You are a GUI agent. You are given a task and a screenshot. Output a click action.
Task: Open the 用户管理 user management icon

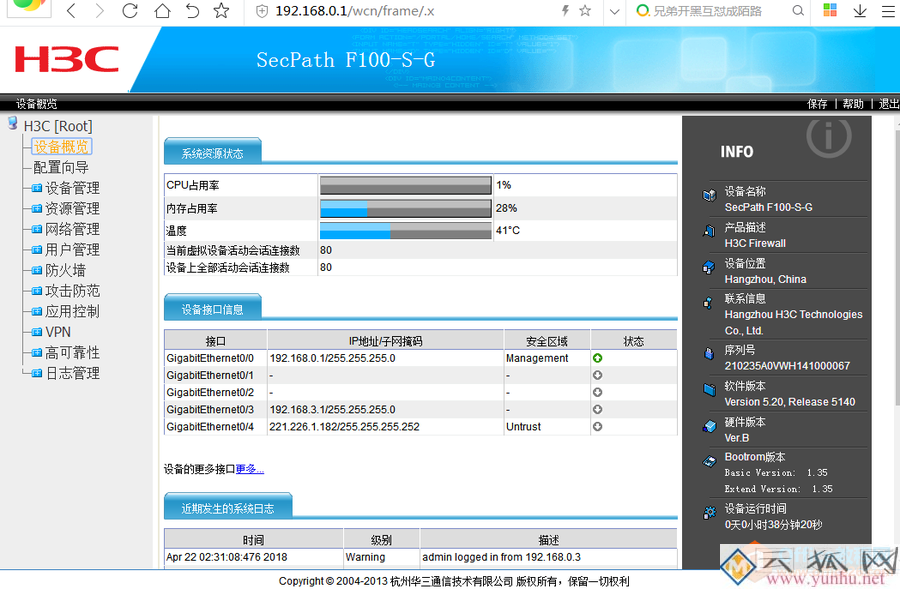click(x=37, y=249)
